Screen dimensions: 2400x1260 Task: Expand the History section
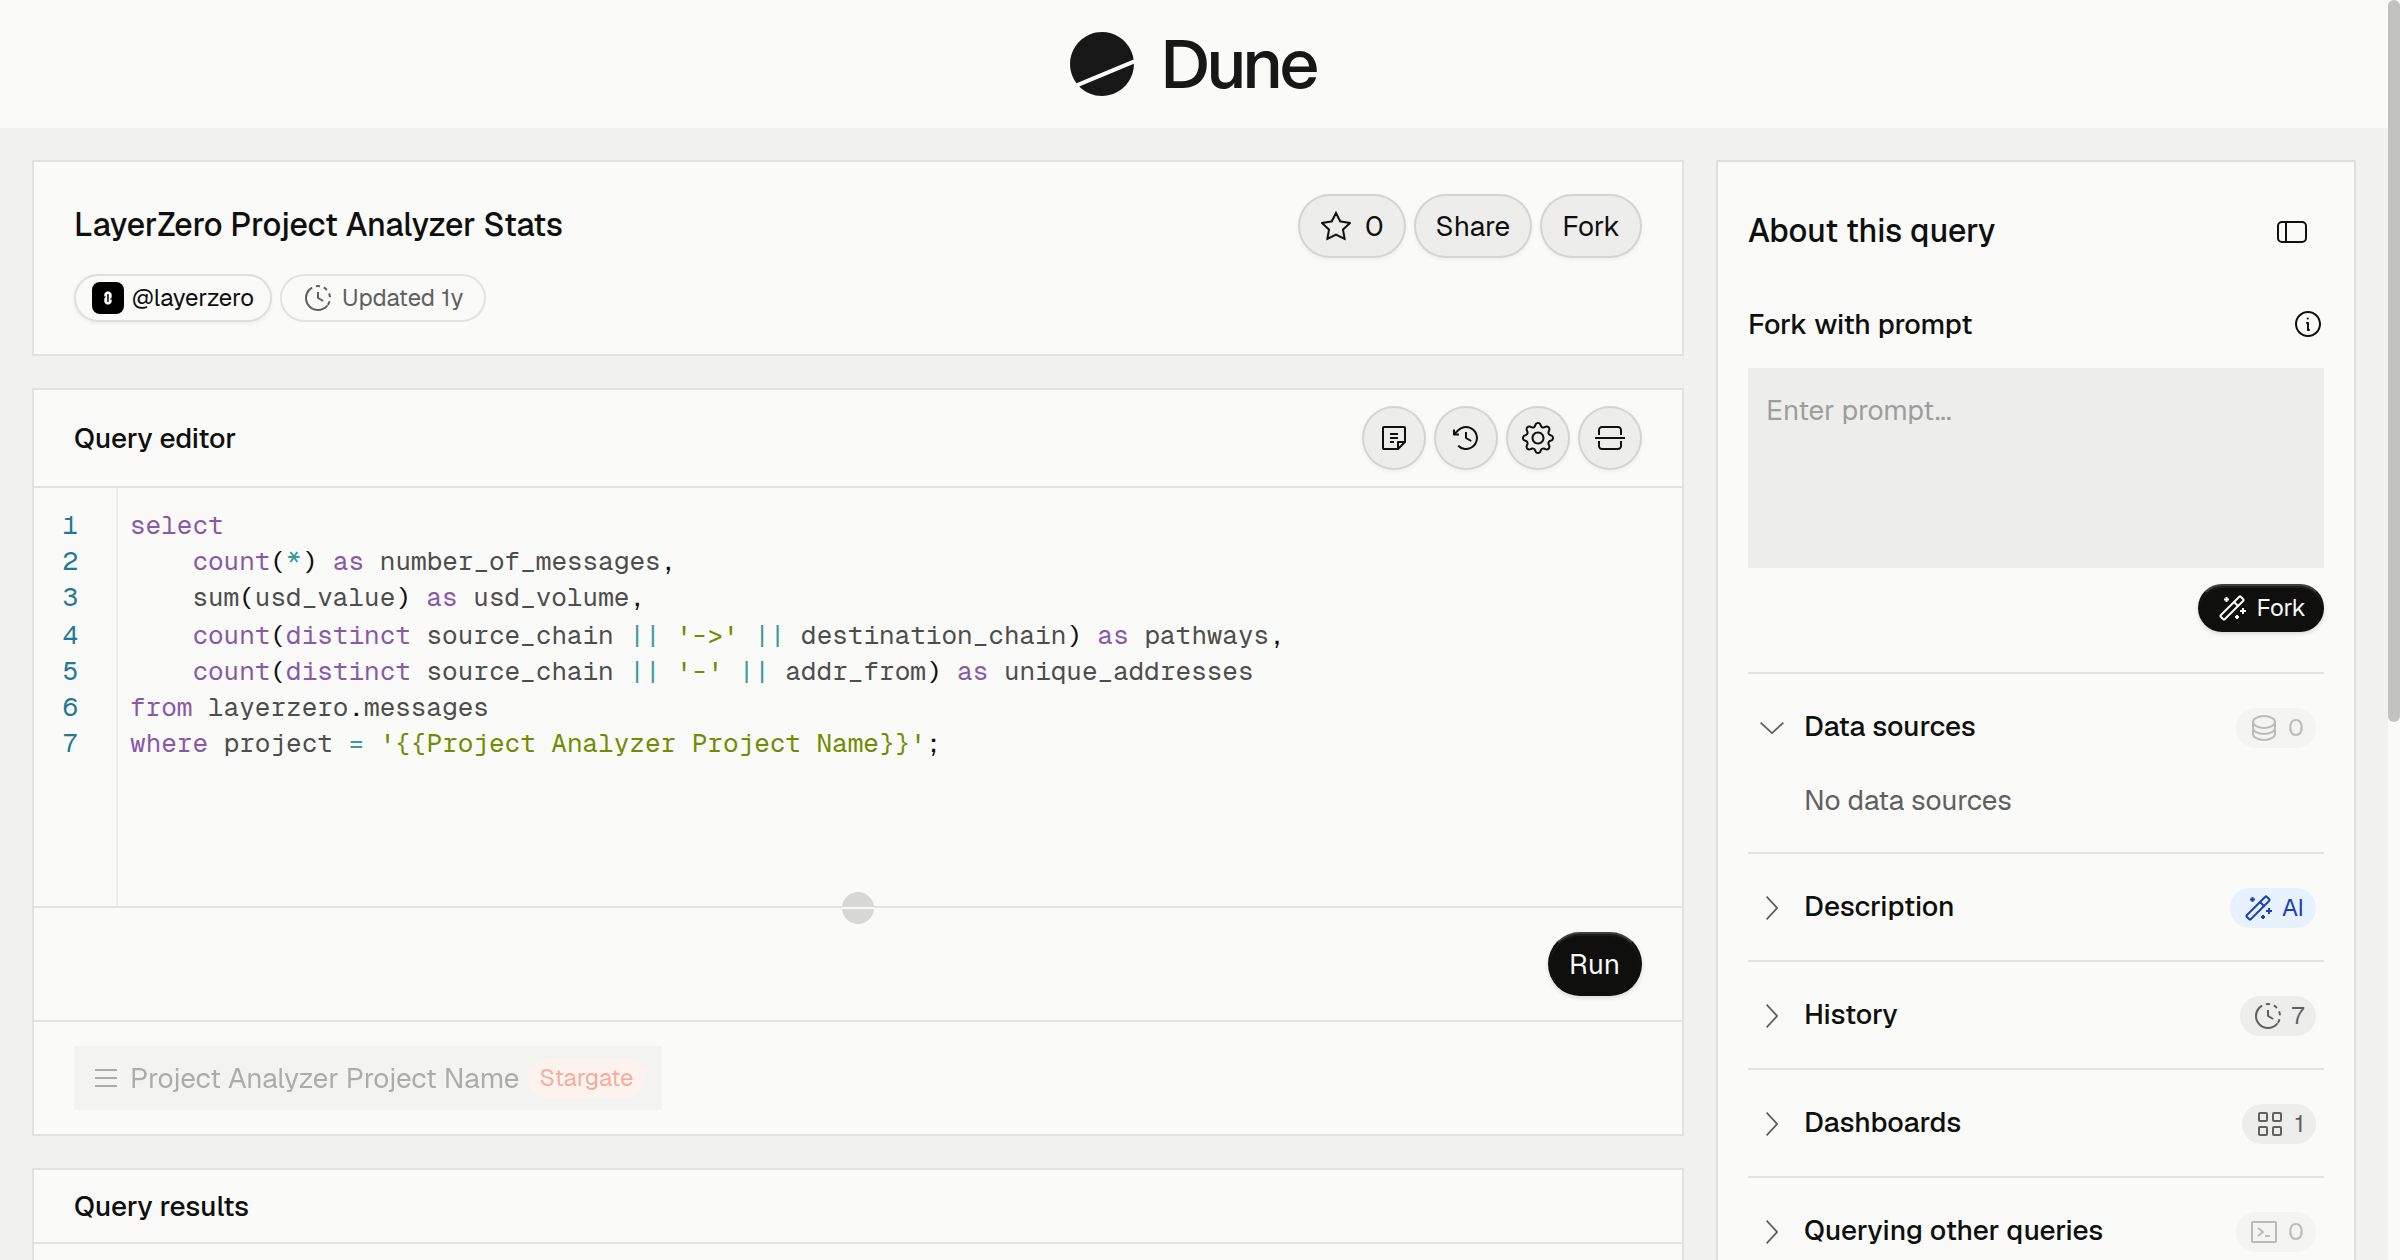click(1771, 1015)
